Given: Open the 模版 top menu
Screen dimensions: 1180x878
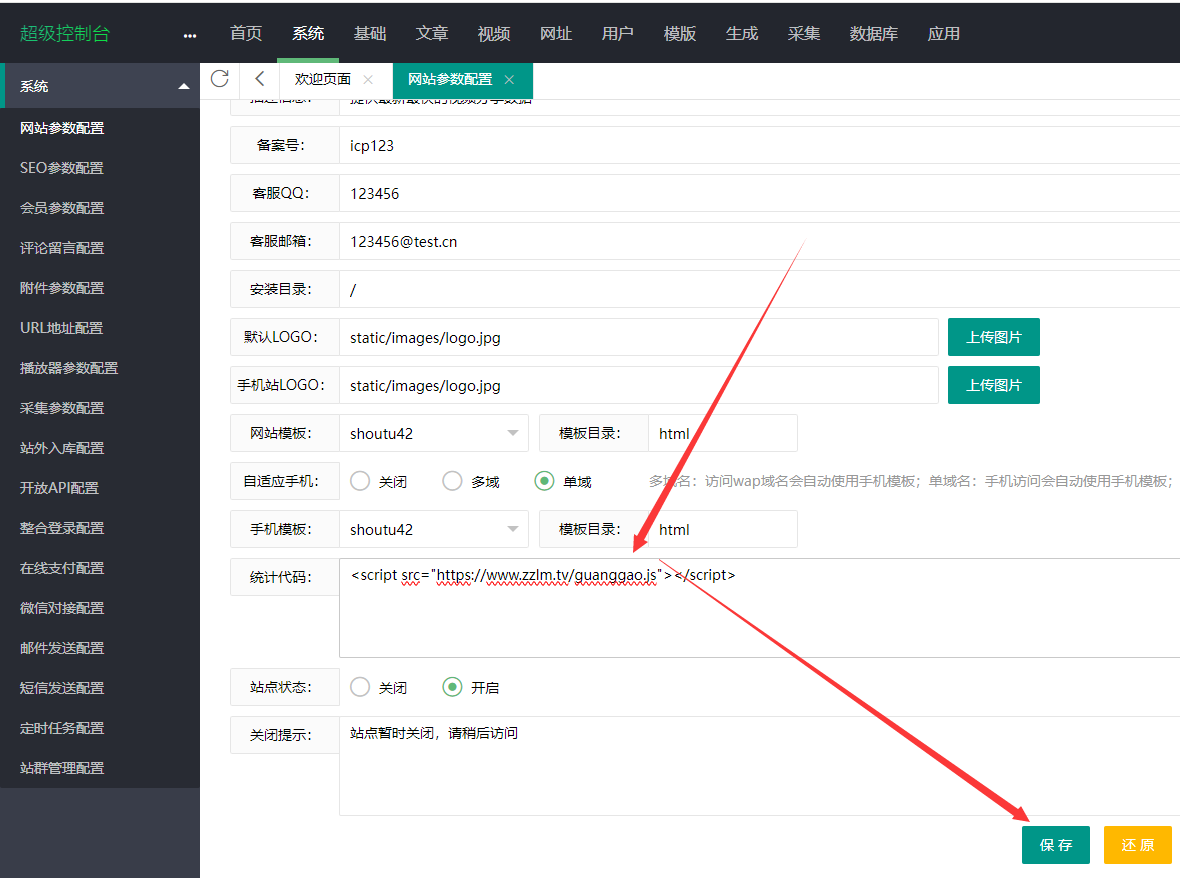Looking at the screenshot, I should point(680,34).
